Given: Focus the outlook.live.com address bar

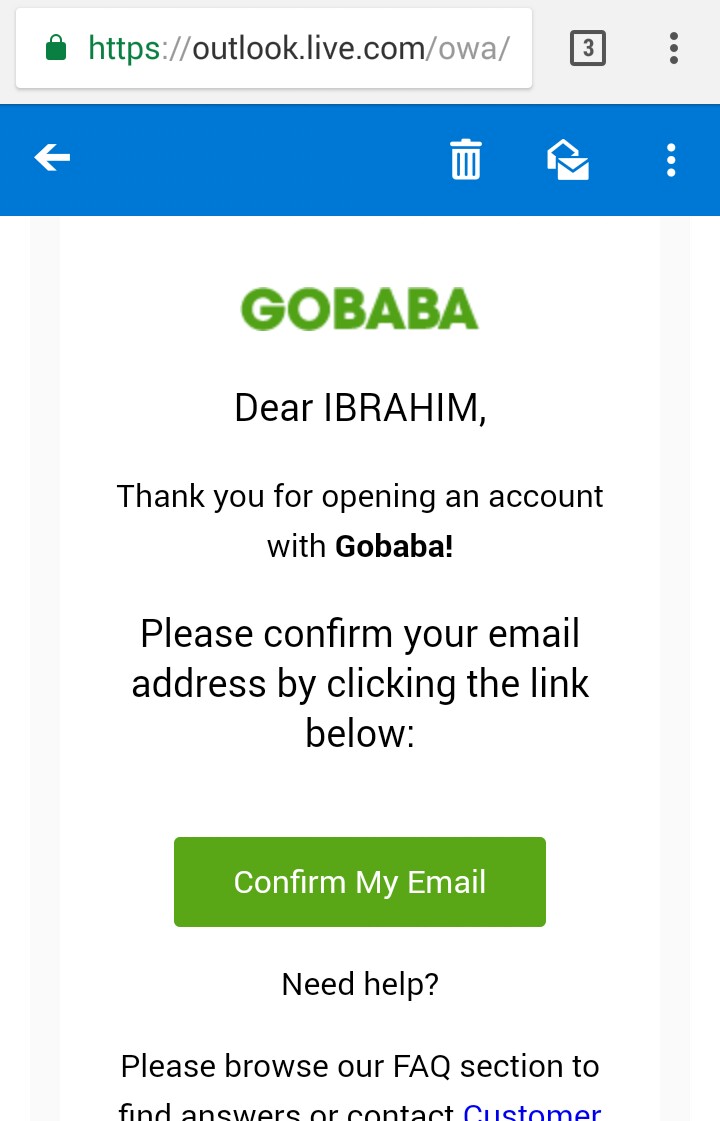Looking at the screenshot, I should 300,48.
